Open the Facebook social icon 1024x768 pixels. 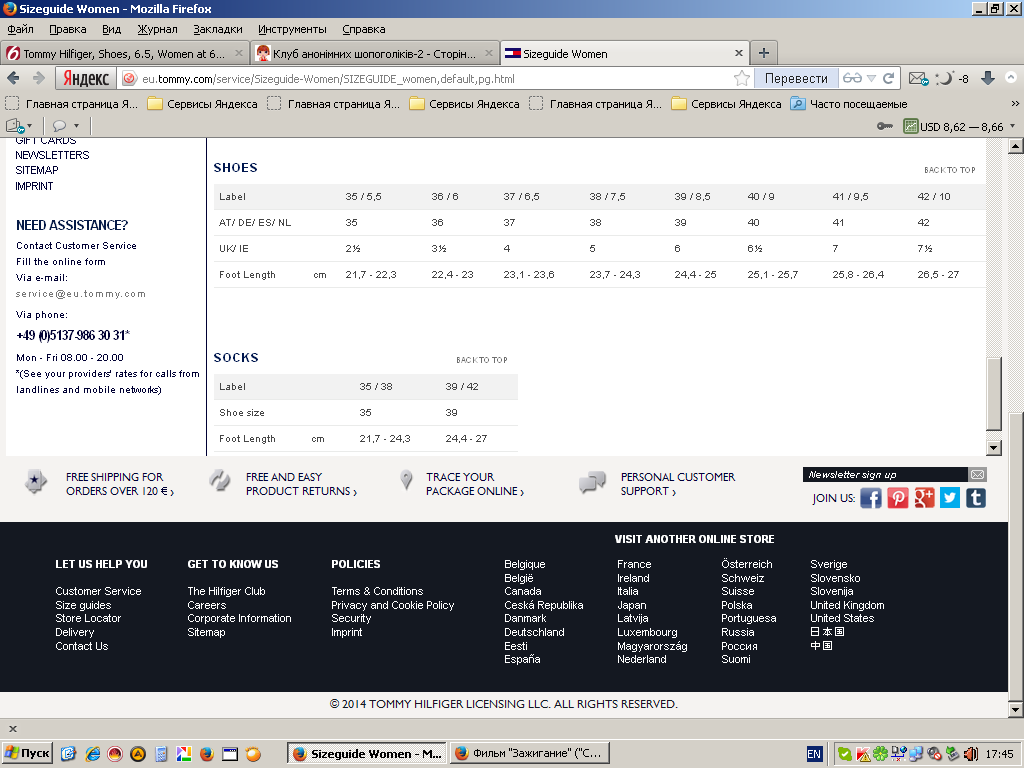(871, 498)
